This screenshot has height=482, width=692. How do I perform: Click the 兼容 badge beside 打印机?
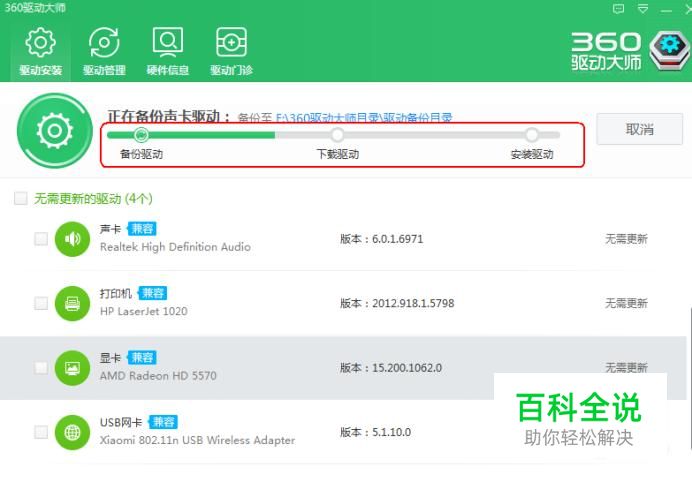pyautogui.click(x=152, y=293)
